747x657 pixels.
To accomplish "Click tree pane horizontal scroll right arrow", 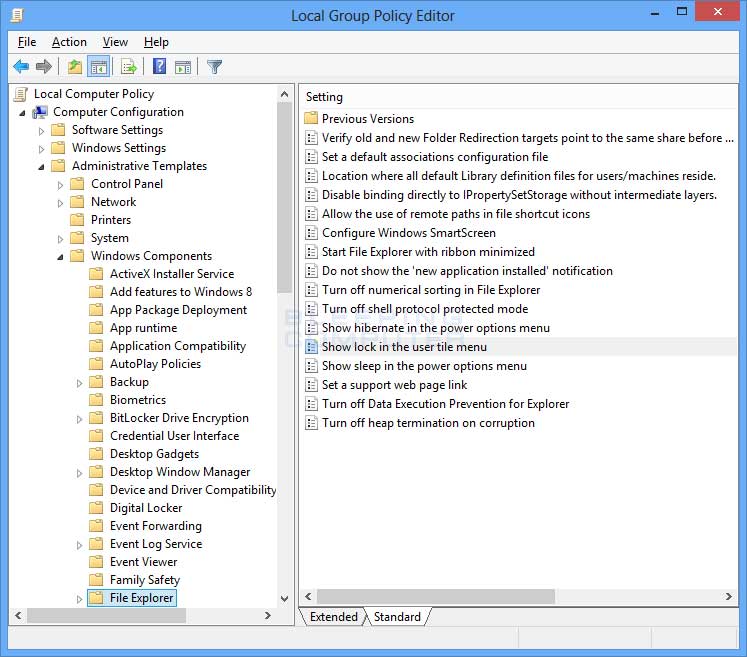I will pos(268,616).
